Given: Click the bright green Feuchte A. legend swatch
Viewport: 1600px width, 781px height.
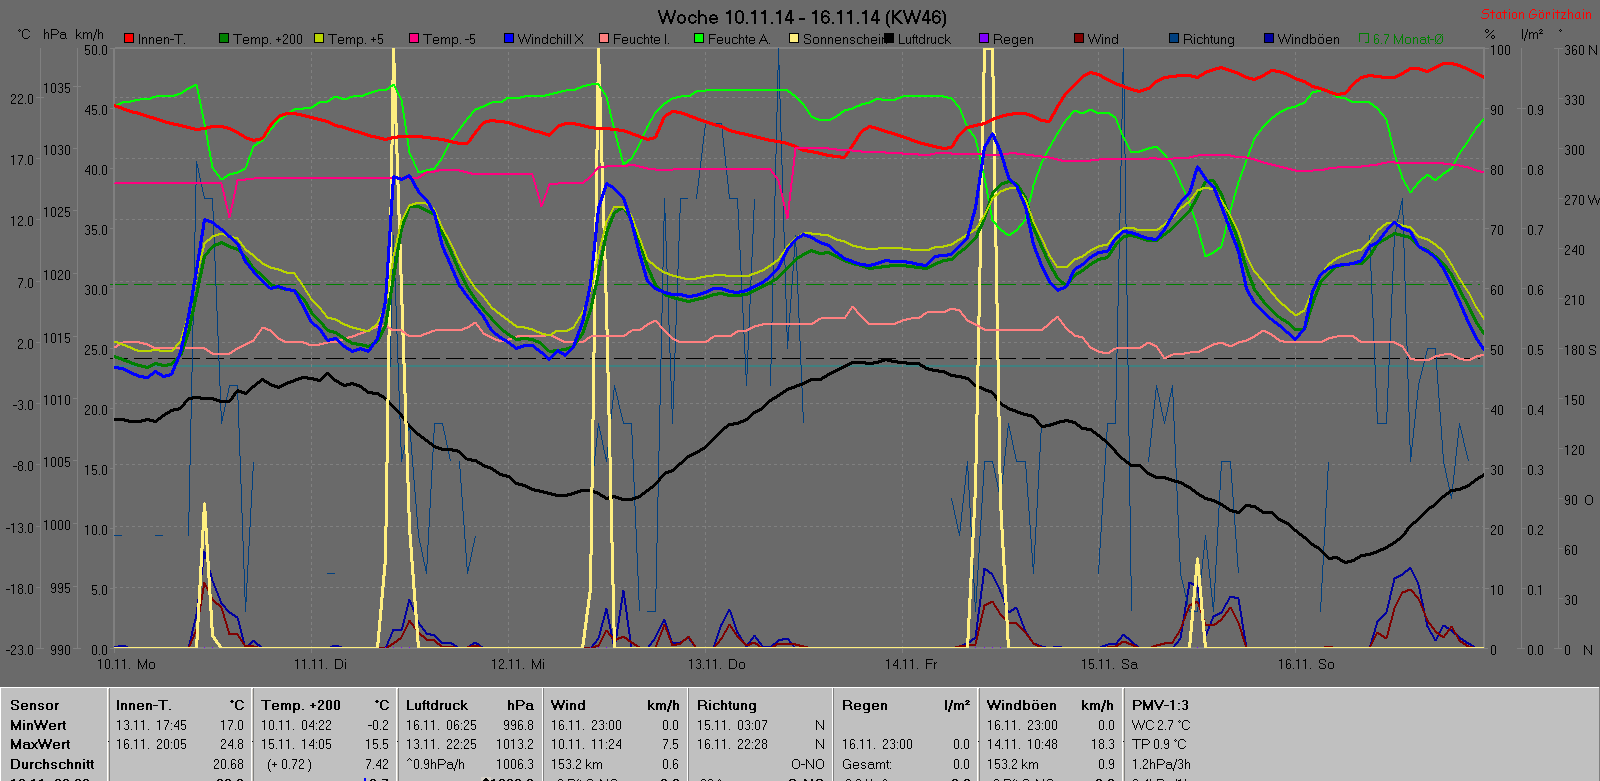Looking at the screenshot, I should [699, 39].
